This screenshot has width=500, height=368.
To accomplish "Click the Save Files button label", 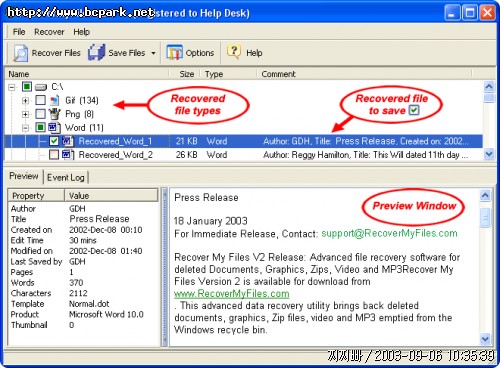I will point(127,53).
